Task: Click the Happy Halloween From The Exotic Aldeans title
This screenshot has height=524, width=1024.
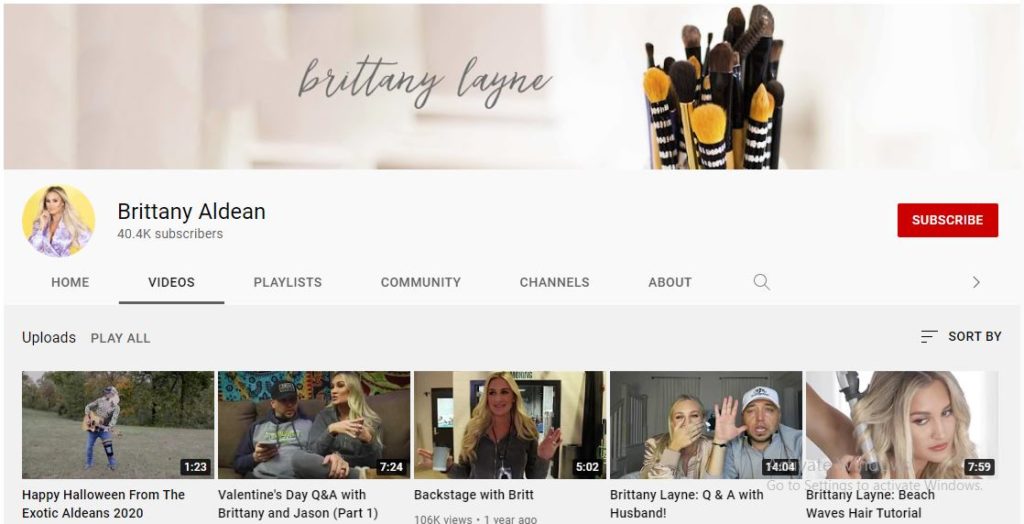Action: click(103, 504)
